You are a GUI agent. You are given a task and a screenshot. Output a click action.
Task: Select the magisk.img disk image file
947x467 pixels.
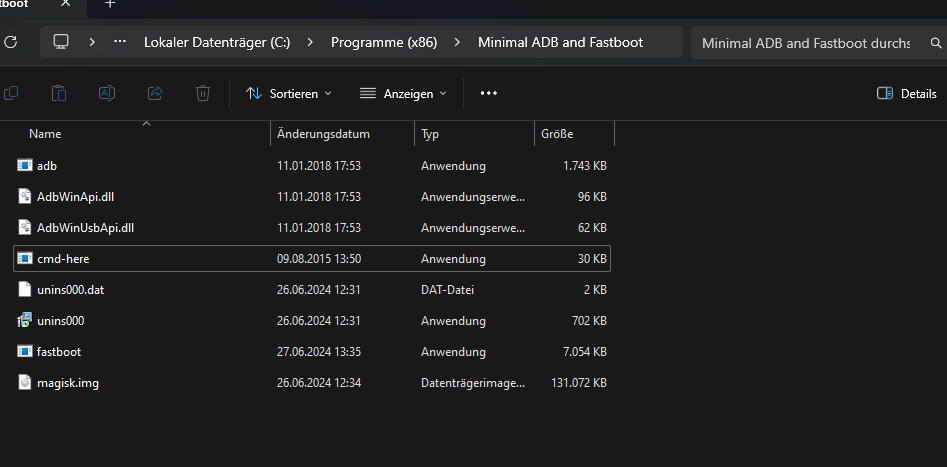pos(67,383)
